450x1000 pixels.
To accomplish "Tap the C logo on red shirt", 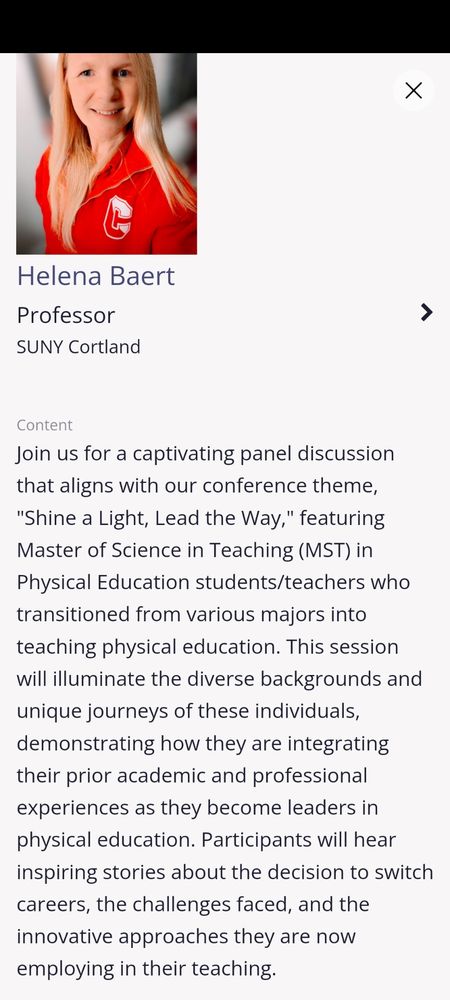I will [117, 216].
